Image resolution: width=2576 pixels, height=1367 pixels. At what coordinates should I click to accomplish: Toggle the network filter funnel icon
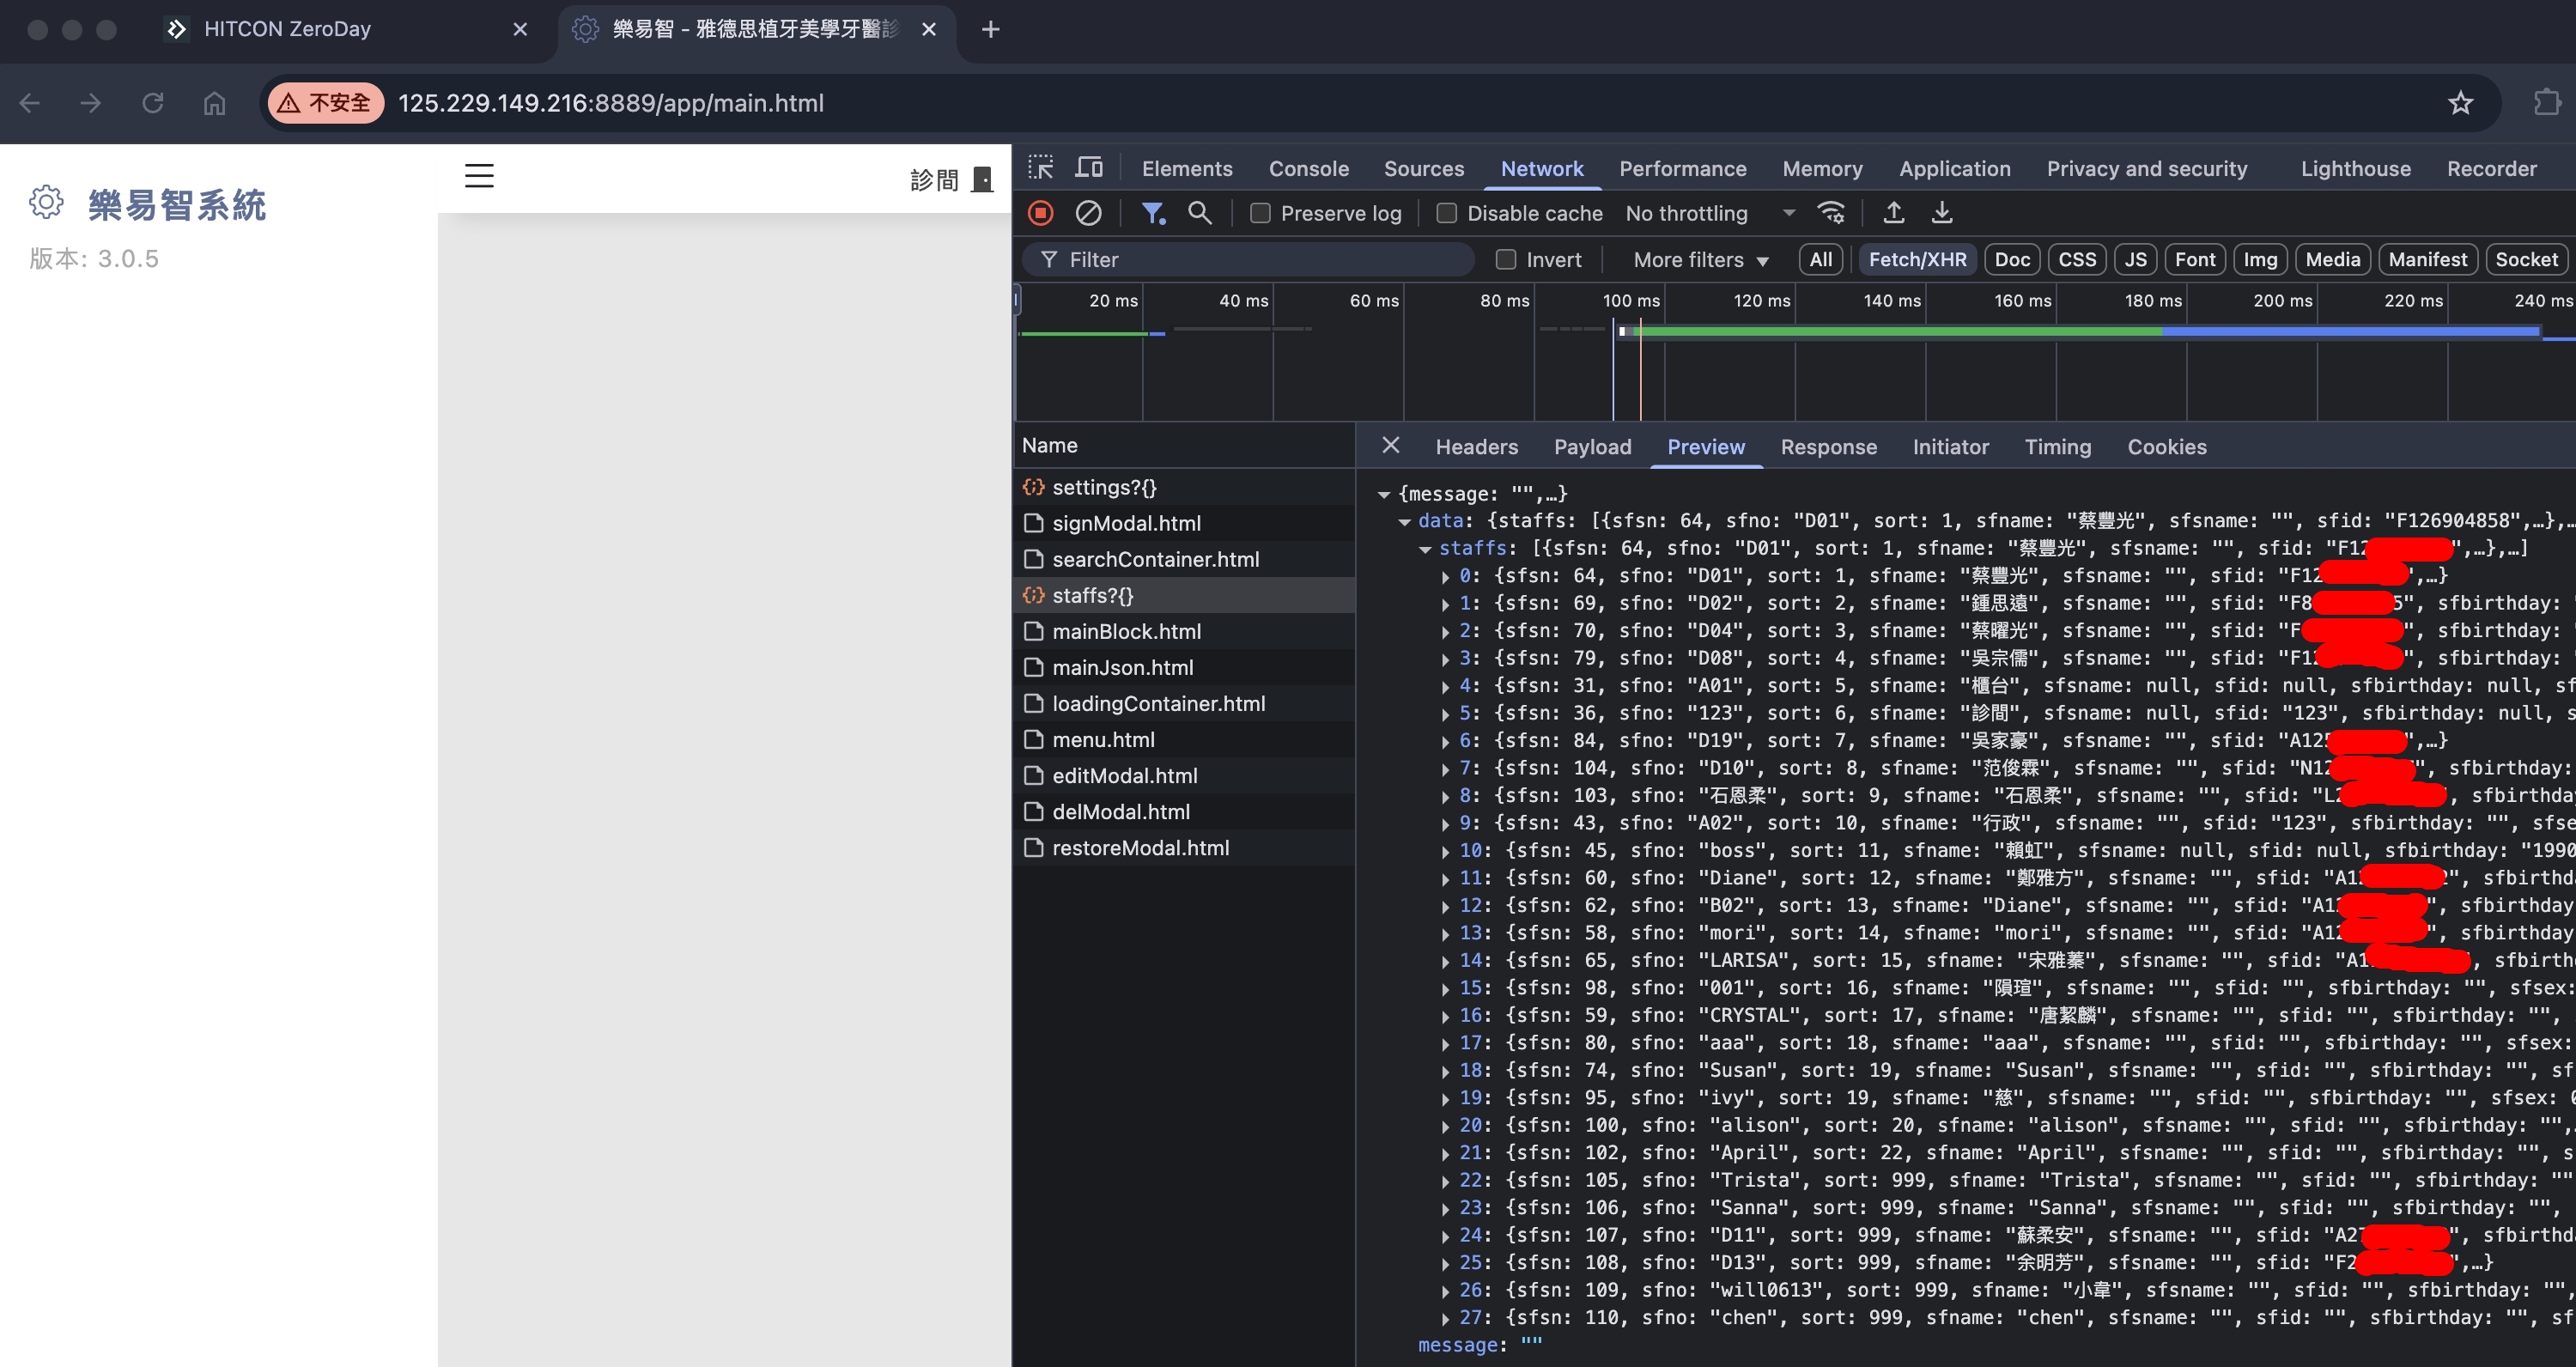point(1153,213)
